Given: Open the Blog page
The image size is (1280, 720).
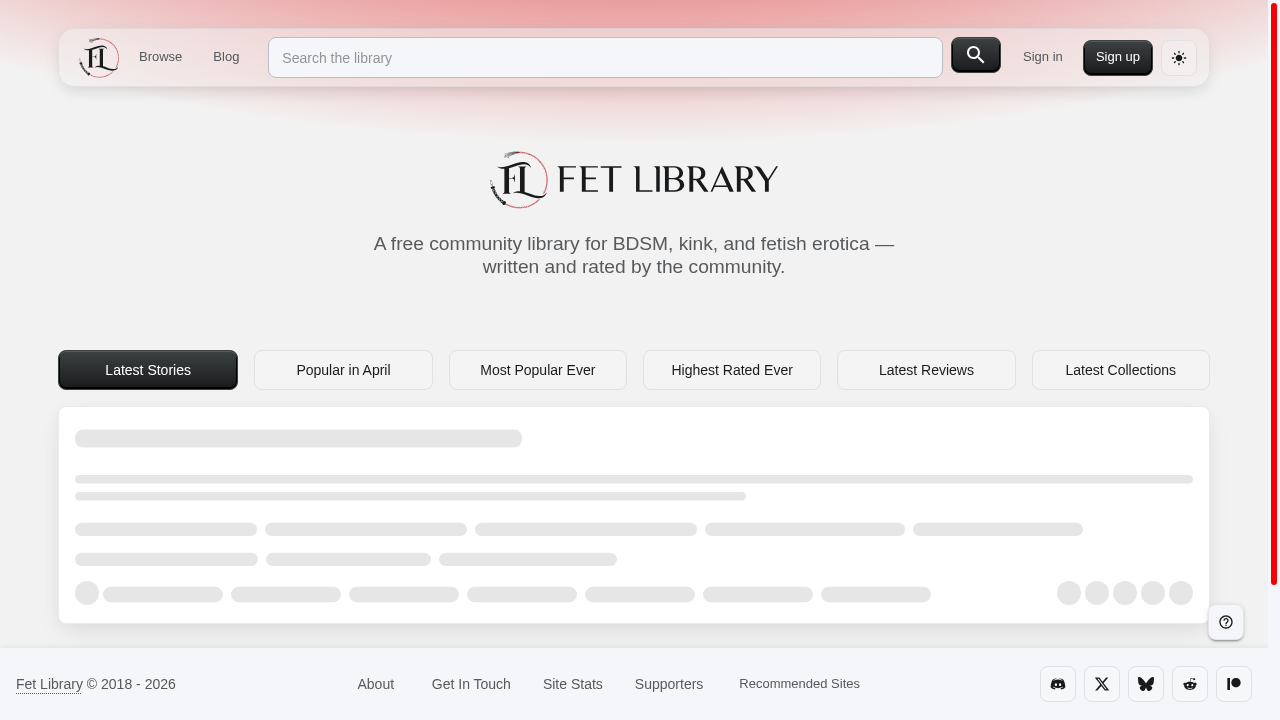Looking at the screenshot, I should tap(226, 57).
